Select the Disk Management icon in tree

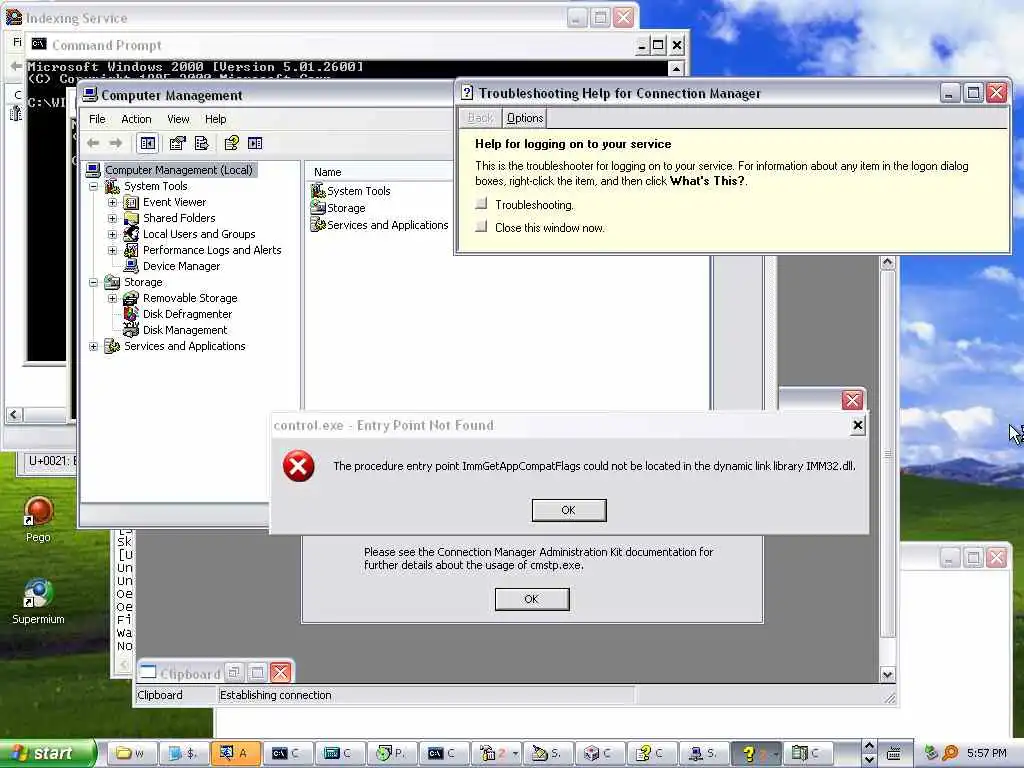coord(131,330)
